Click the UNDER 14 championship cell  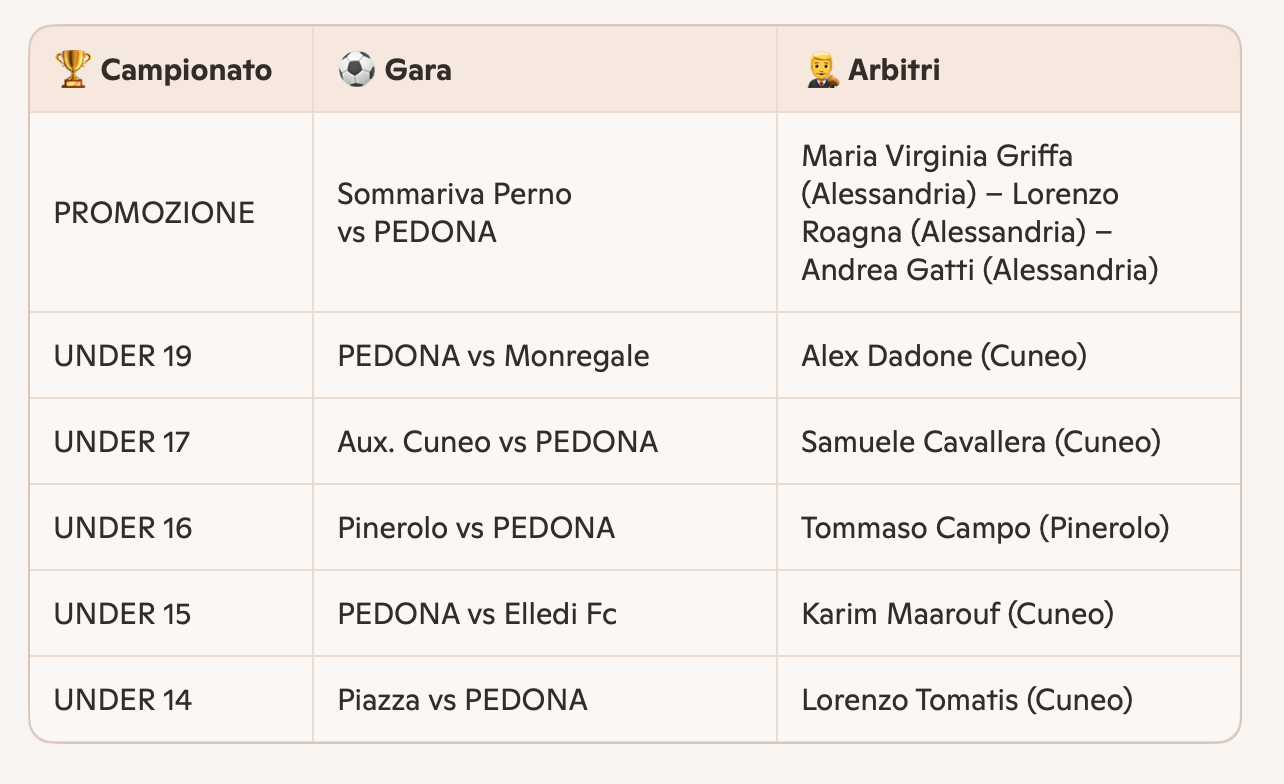(122, 700)
